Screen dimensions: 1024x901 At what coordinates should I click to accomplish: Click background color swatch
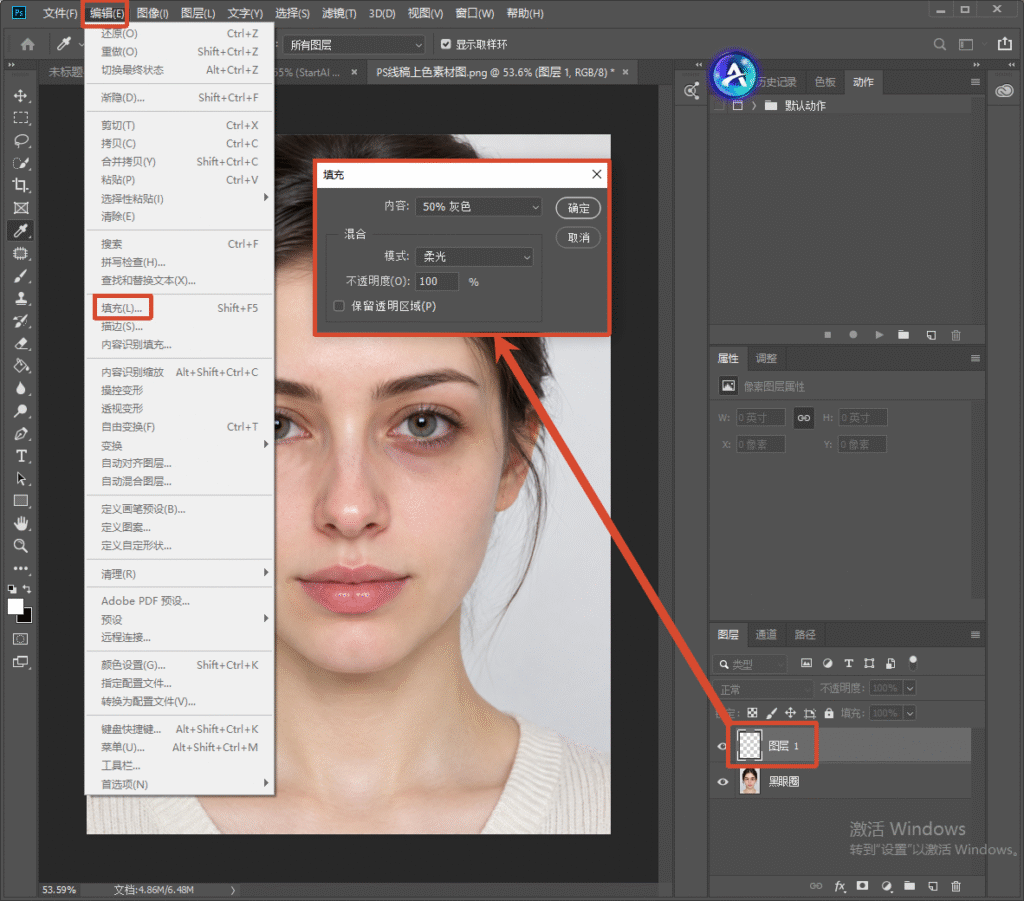pyautogui.click(x=27, y=616)
